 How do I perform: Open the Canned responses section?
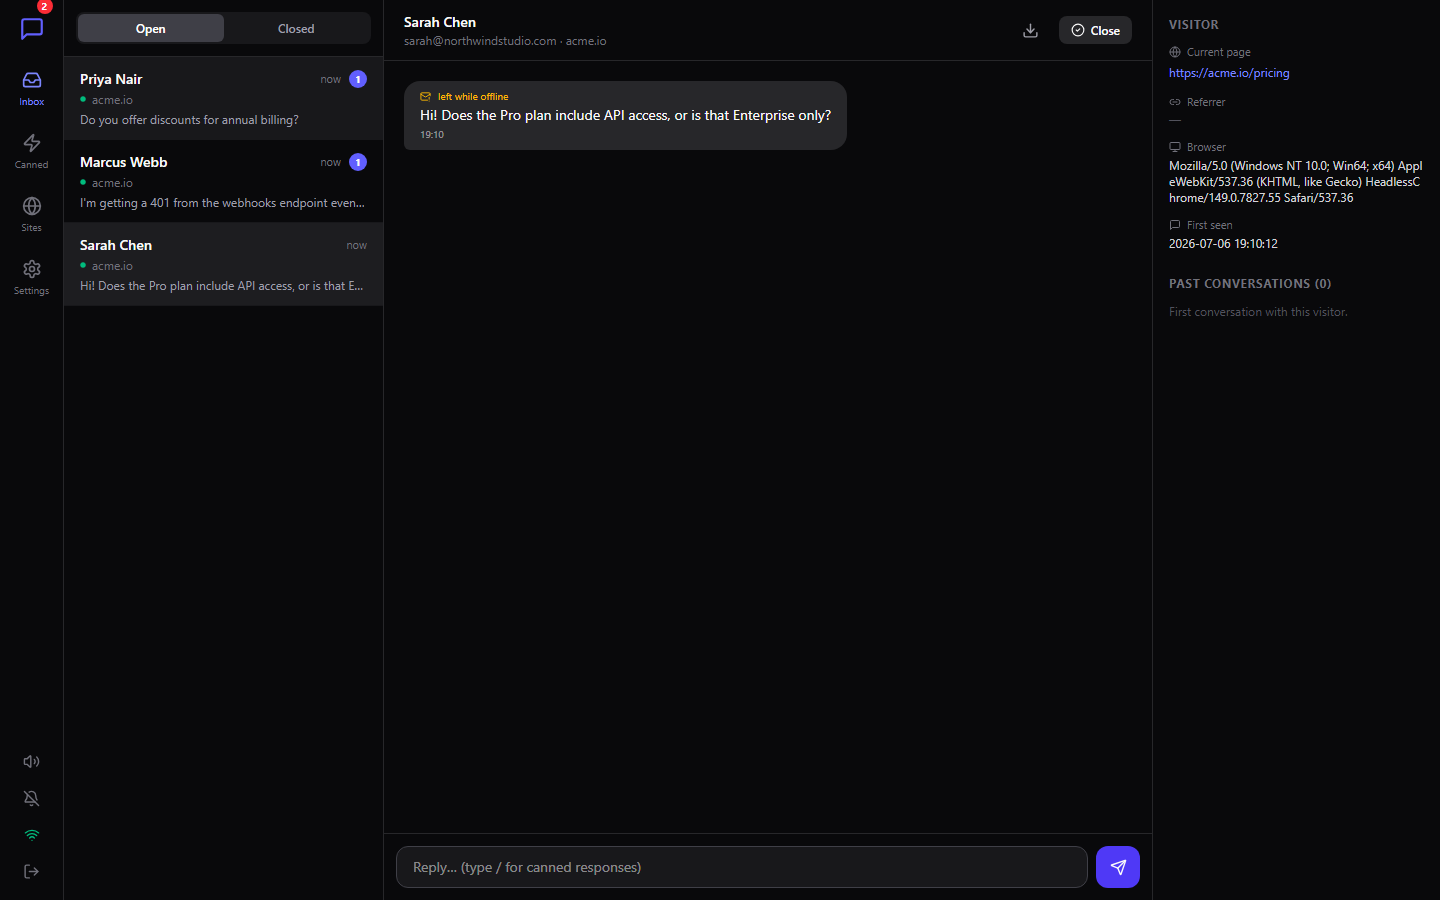[32, 151]
